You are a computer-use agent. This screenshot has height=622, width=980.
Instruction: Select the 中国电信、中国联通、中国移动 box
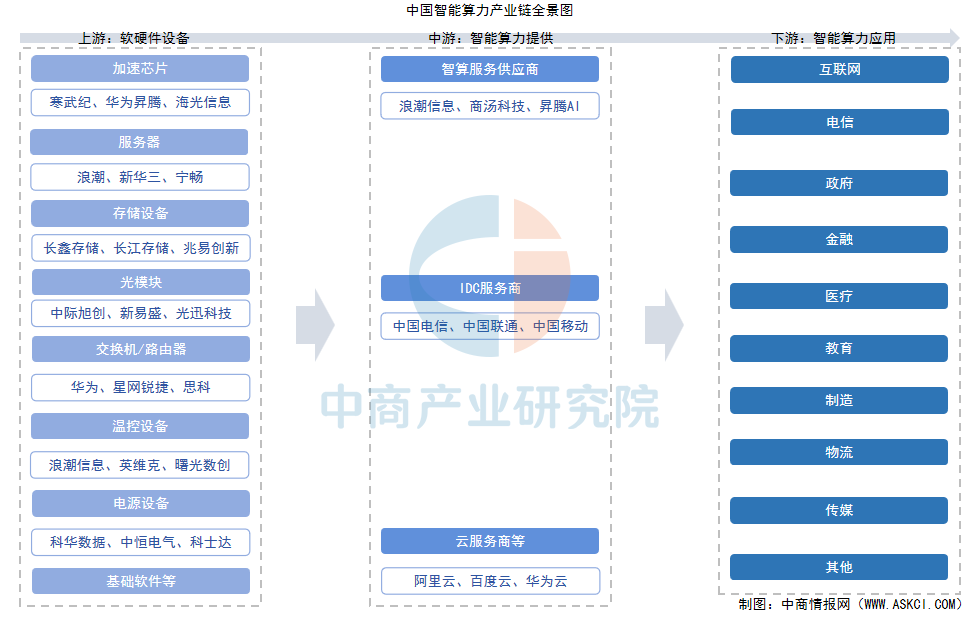[x=490, y=326]
